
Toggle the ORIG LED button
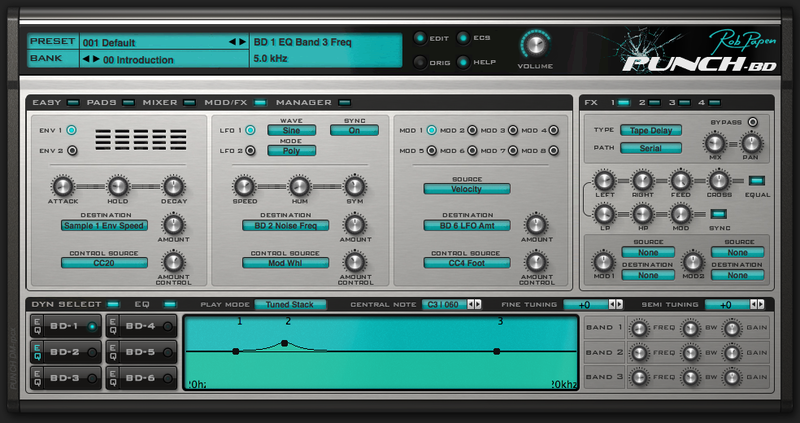(x=420, y=62)
